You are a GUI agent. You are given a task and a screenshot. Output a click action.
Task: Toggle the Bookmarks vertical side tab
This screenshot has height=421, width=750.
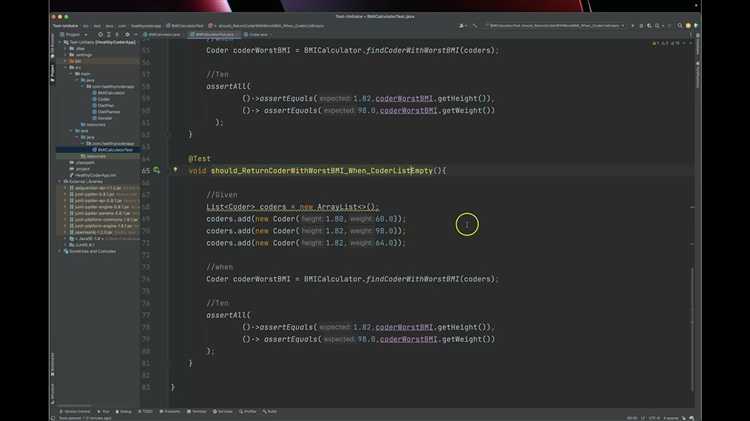click(x=52, y=365)
